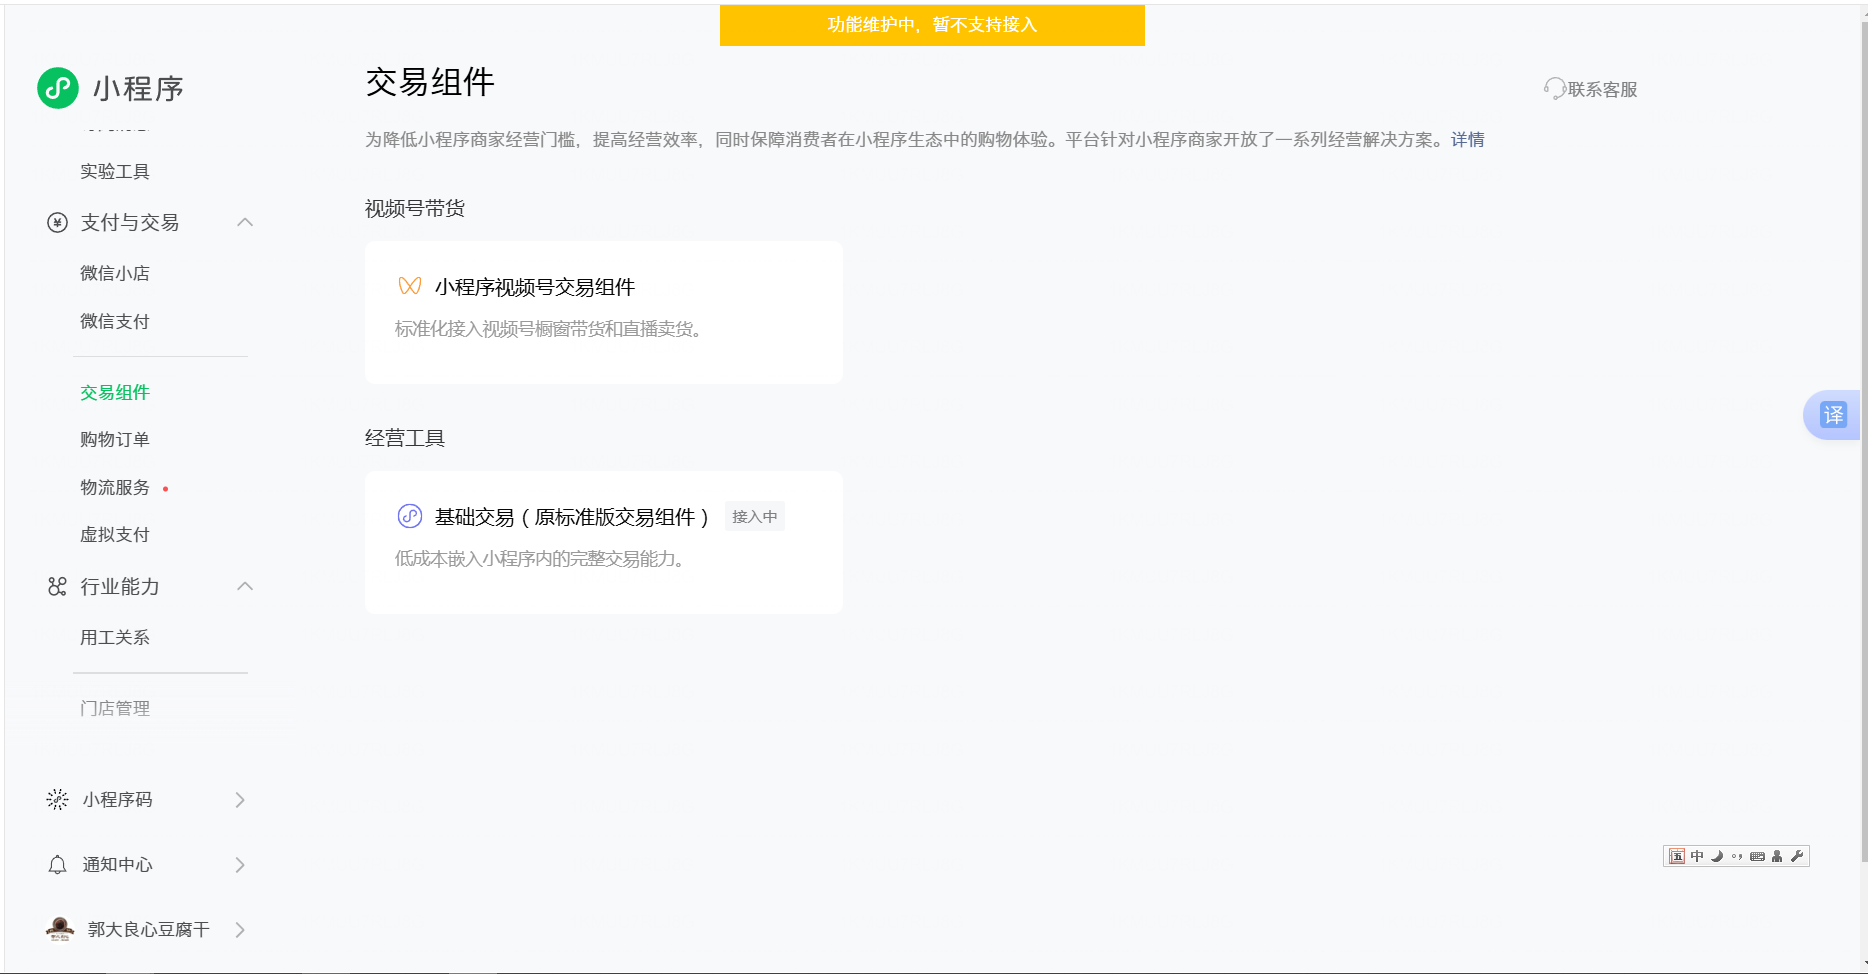1868x974 pixels.
Task: Select 交易组件 in the sidebar
Action: tap(115, 392)
